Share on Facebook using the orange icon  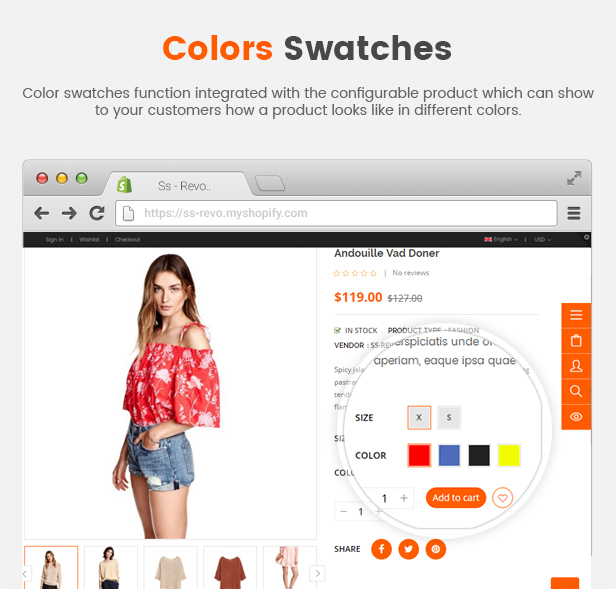coord(381,549)
